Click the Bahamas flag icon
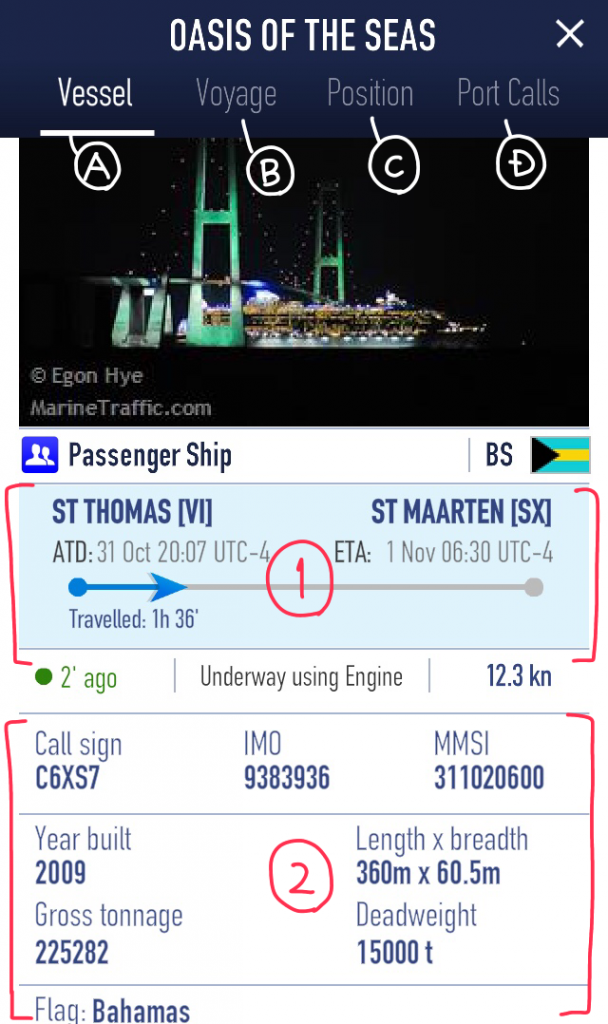Viewport: 608px width, 1024px height. click(x=560, y=455)
